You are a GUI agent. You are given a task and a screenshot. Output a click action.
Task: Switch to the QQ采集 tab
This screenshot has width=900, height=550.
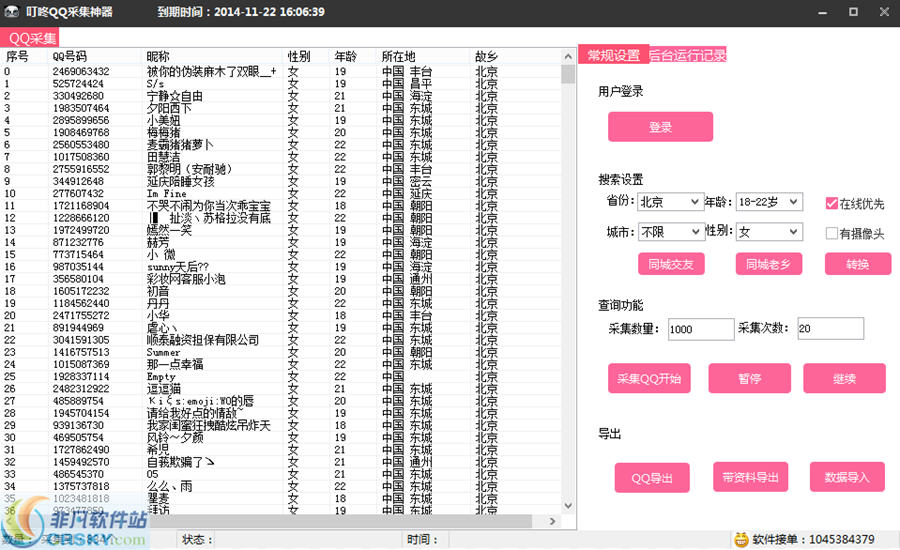(30, 38)
